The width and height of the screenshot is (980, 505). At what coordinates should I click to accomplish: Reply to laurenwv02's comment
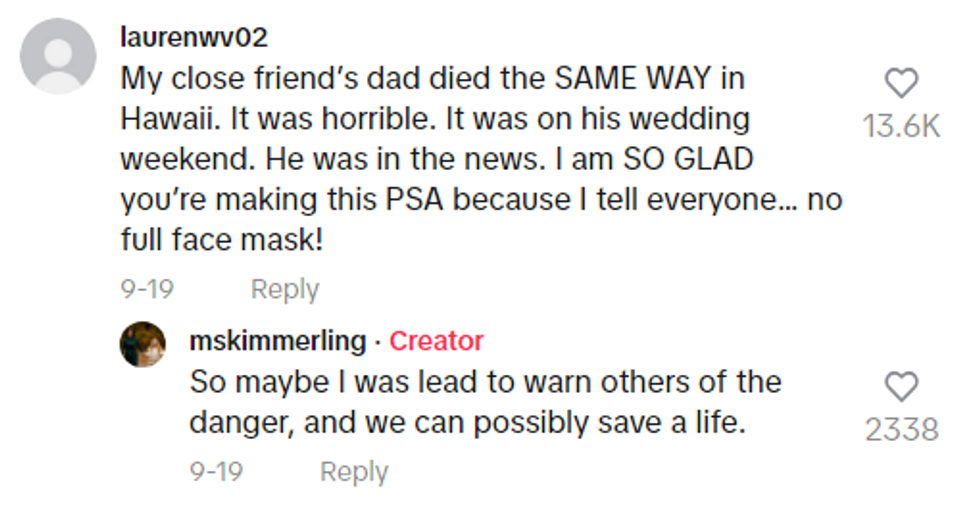(284, 290)
